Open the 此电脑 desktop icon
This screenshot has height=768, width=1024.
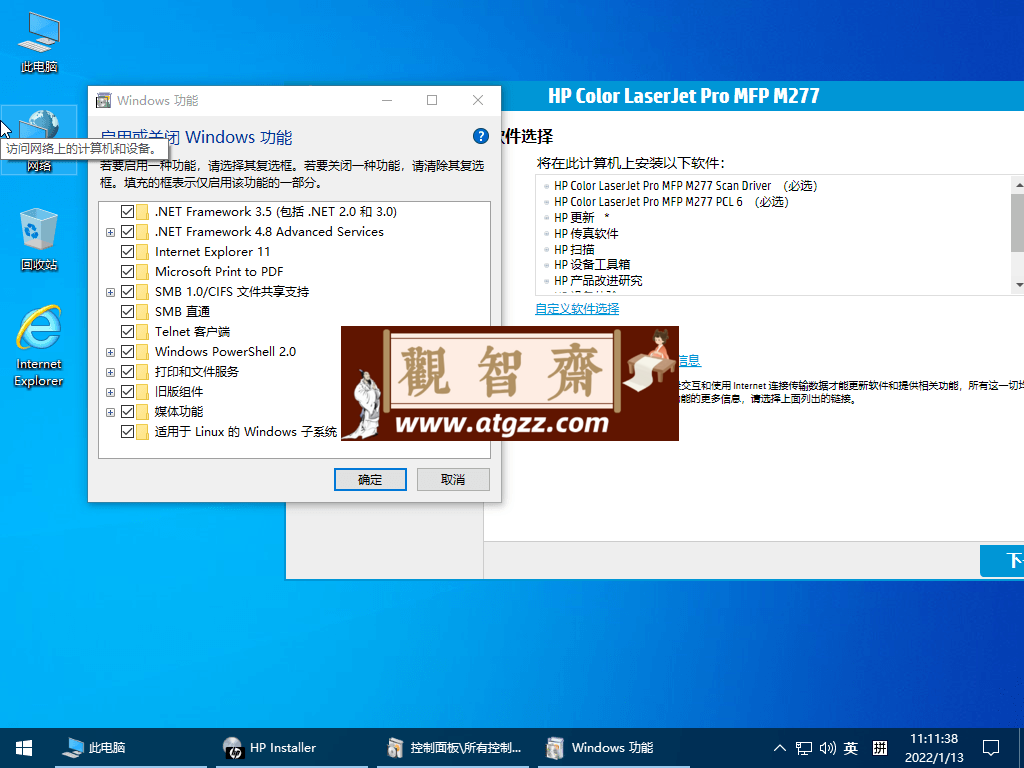point(39,42)
